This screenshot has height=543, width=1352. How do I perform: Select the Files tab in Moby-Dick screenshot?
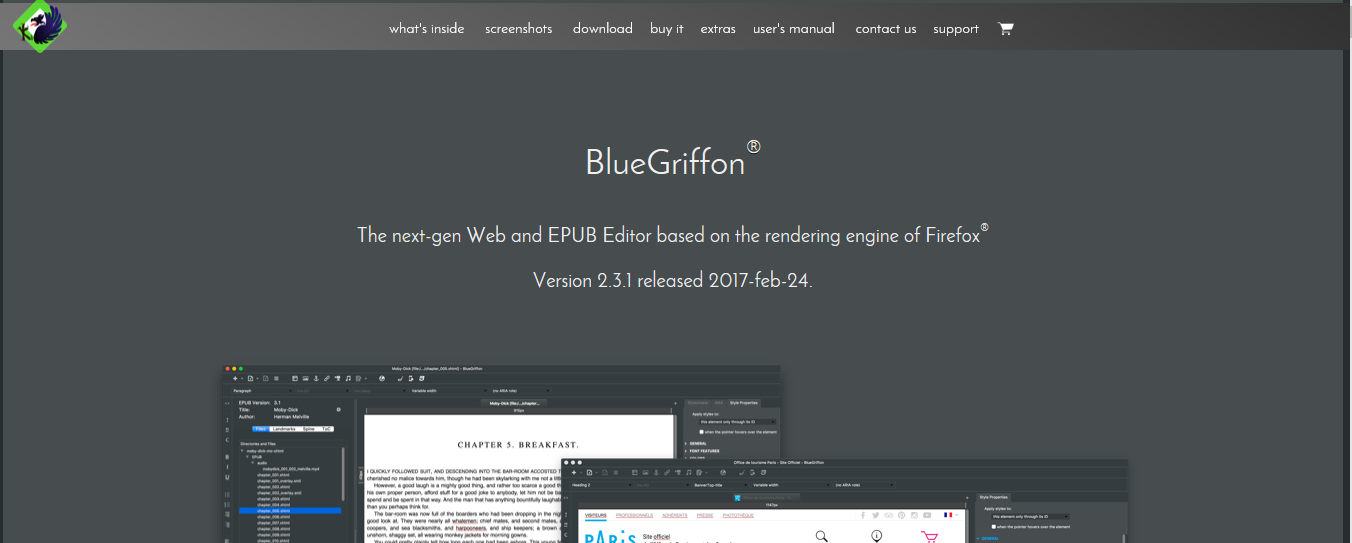point(261,429)
